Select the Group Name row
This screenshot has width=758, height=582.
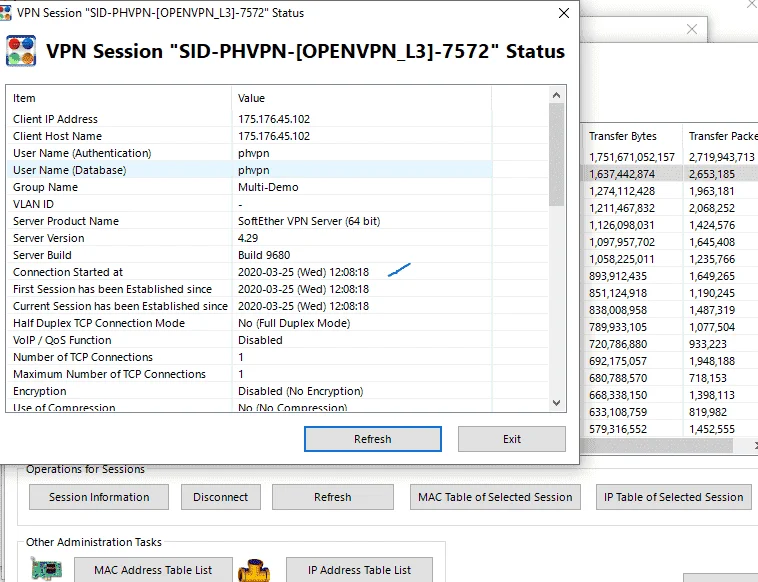pos(249,187)
